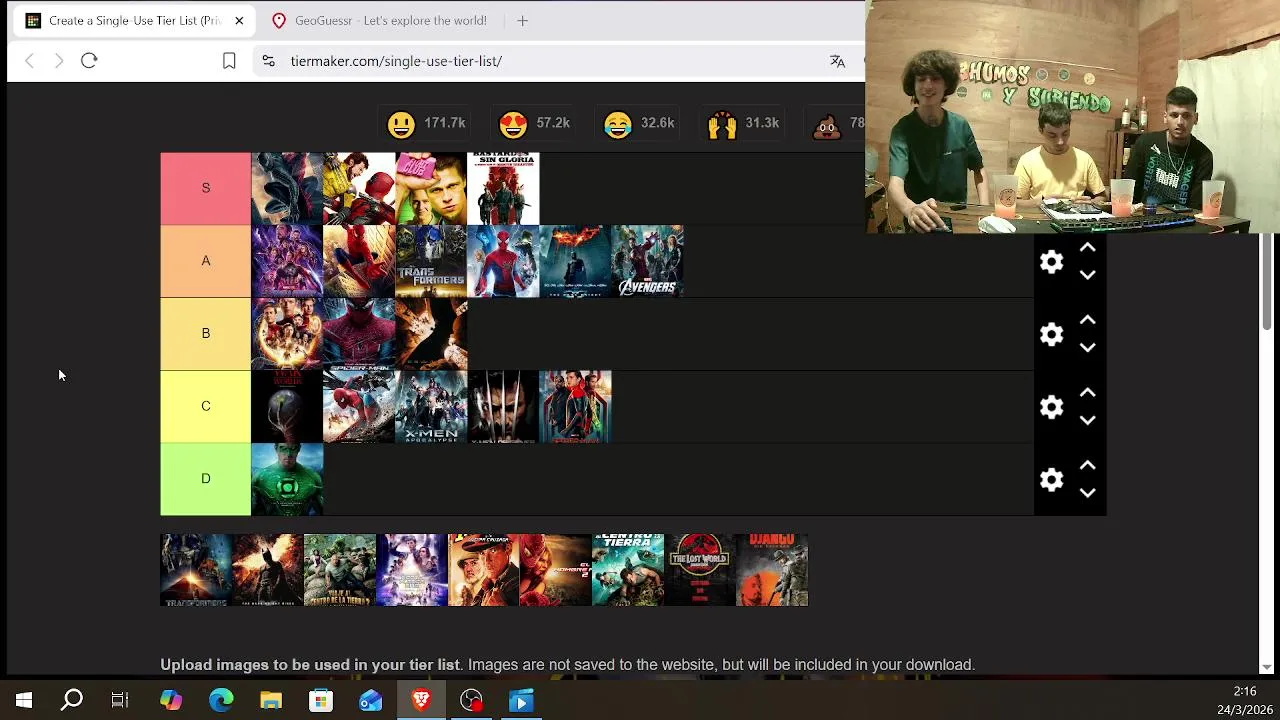Move tier A row down with arrow
Viewport: 1280px width, 720px height.
point(1087,275)
